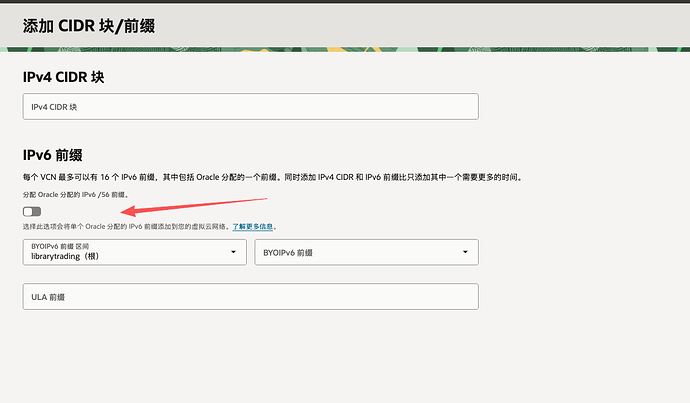The height and width of the screenshot is (403, 690).
Task: Click the gray knob of IPv6 switch
Action: click(x=28, y=211)
